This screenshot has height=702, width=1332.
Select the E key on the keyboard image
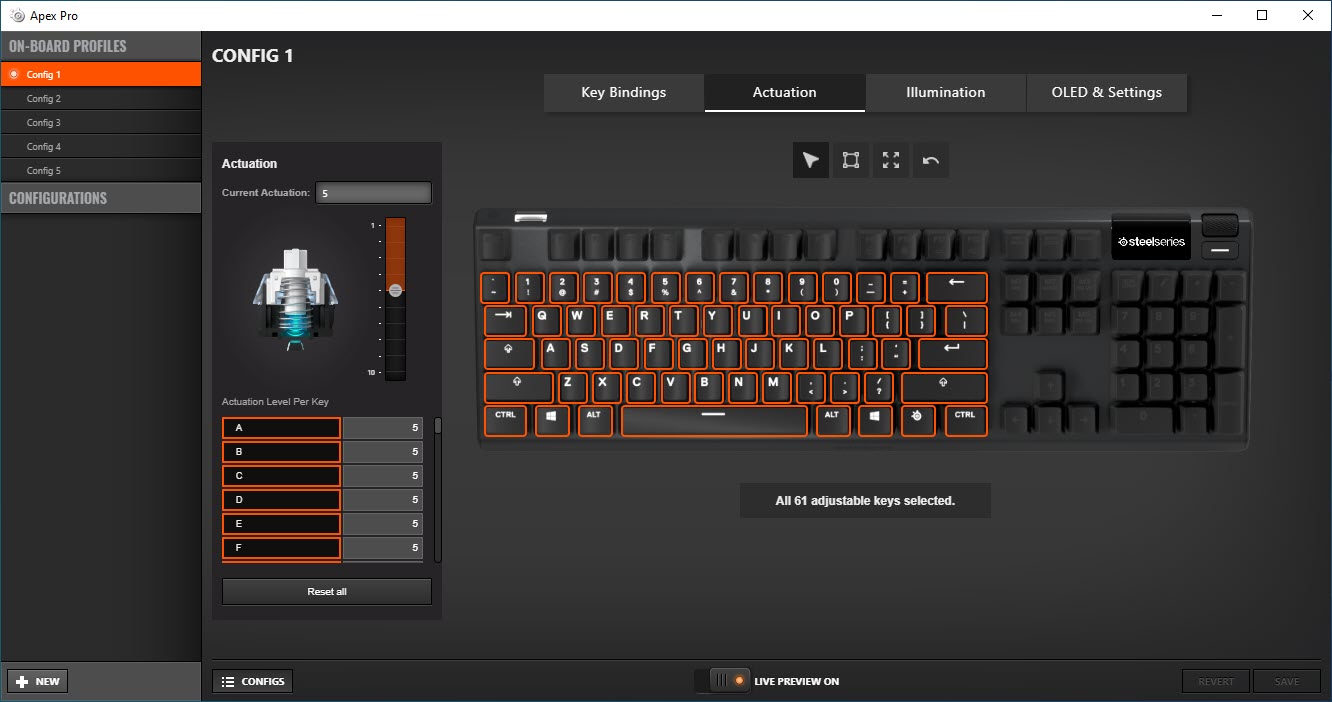click(614, 321)
